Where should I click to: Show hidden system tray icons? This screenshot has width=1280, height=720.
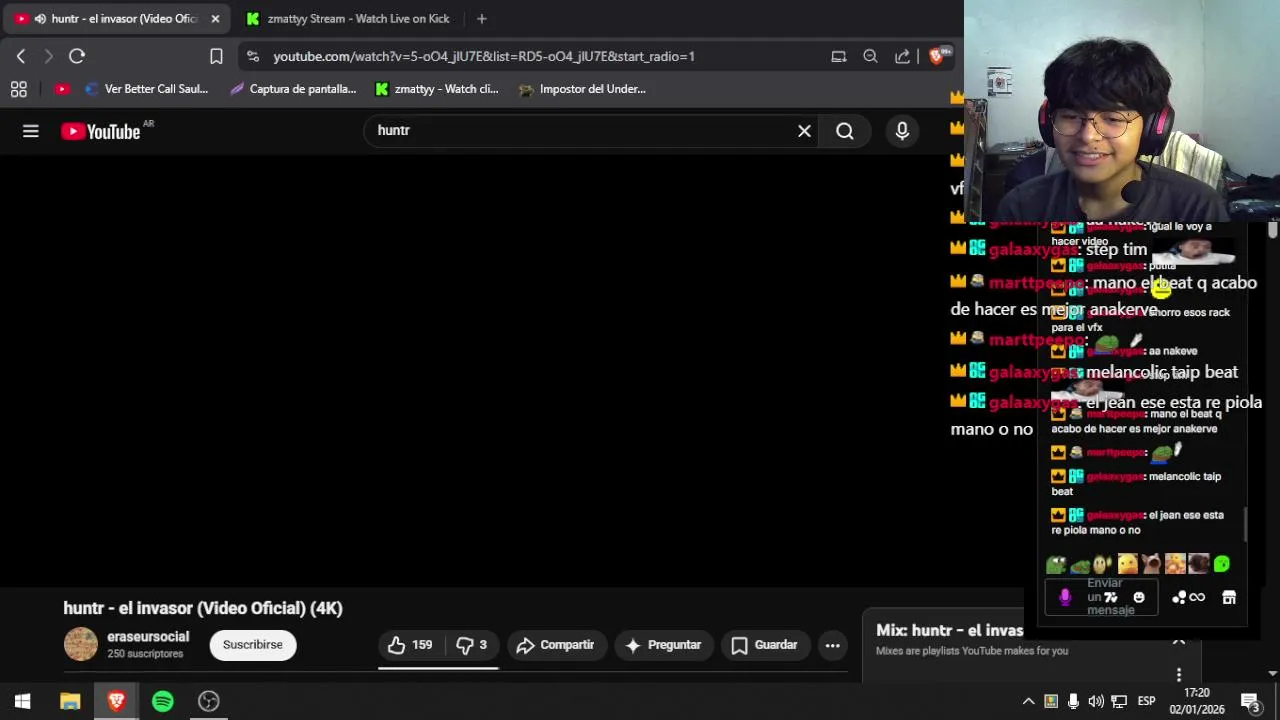[1028, 701]
